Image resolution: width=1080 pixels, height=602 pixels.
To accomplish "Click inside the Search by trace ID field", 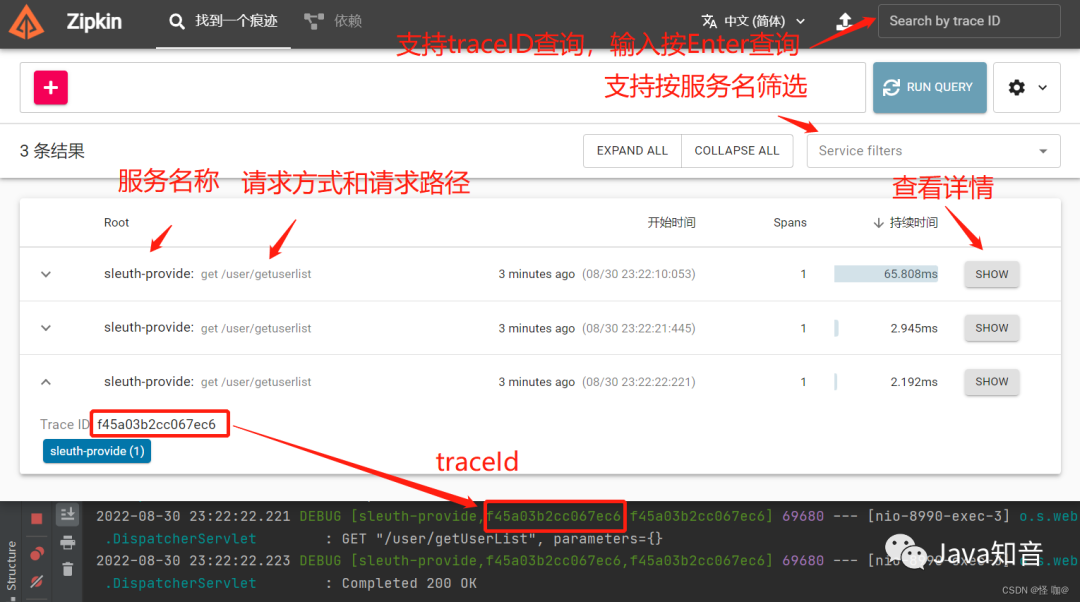I will coord(968,21).
